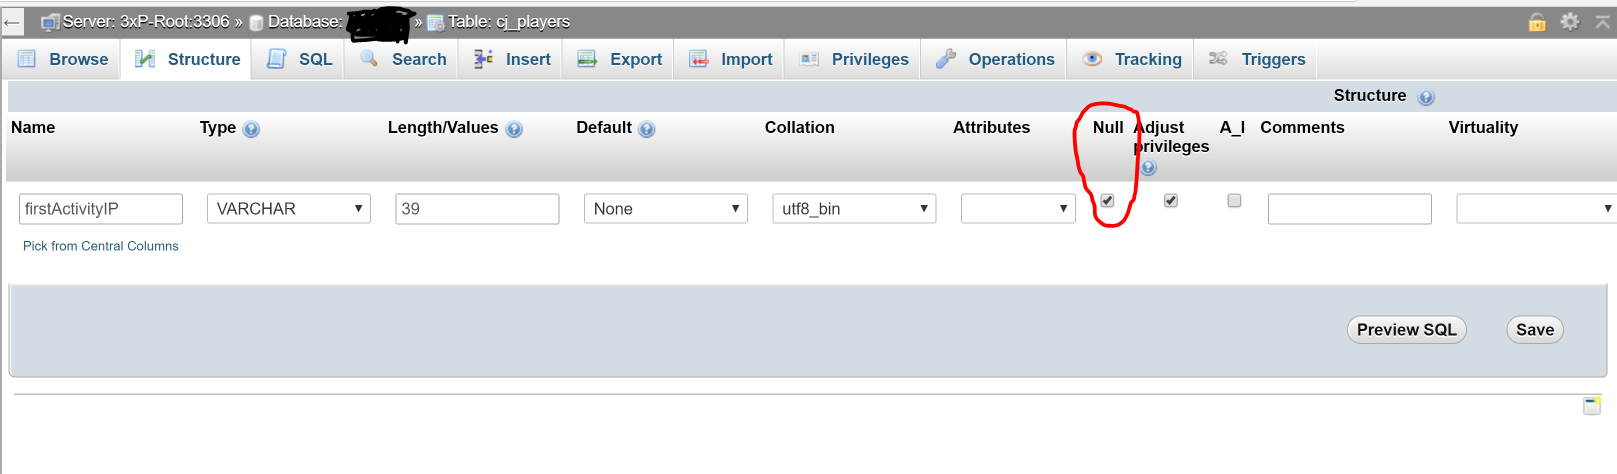This screenshot has height=474, width=1617.
Task: Click the yellow note icon at bottom right
Action: tap(1592, 405)
